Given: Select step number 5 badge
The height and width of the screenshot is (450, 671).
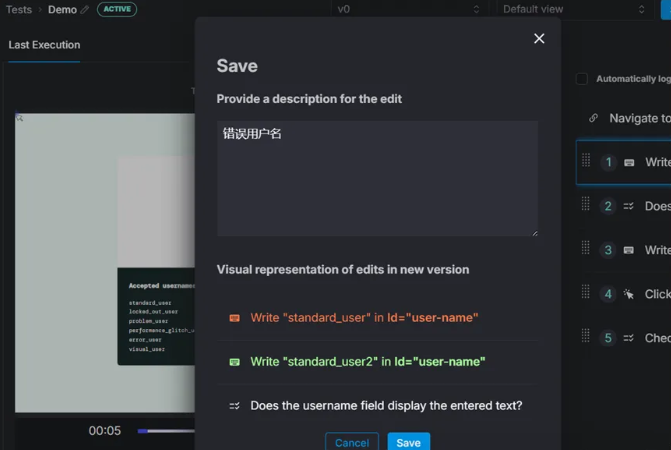Looking at the screenshot, I should point(608,338).
